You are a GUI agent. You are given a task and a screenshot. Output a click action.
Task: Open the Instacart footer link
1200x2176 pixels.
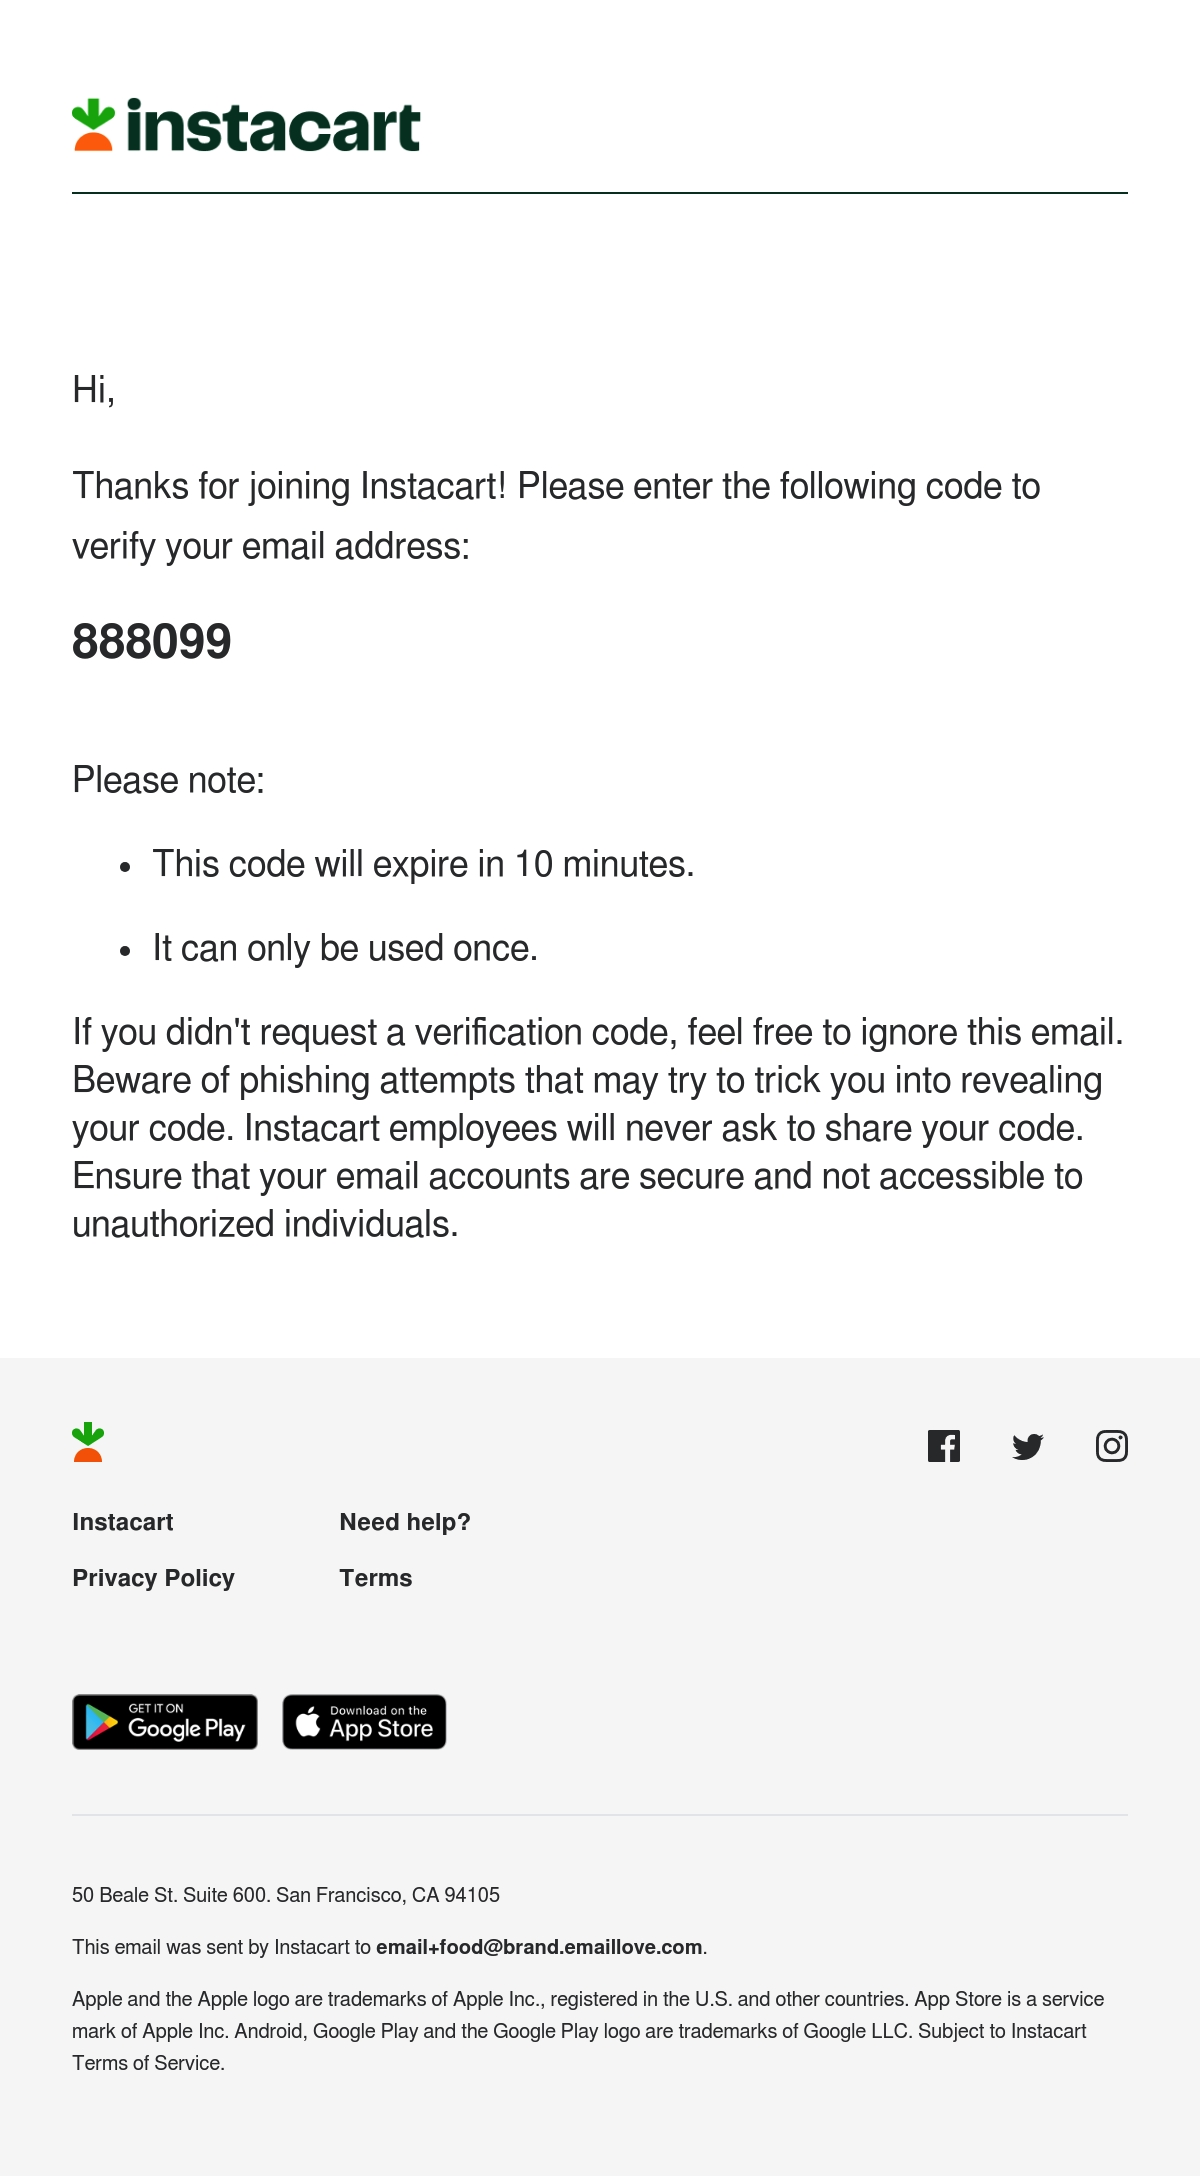click(x=123, y=1522)
